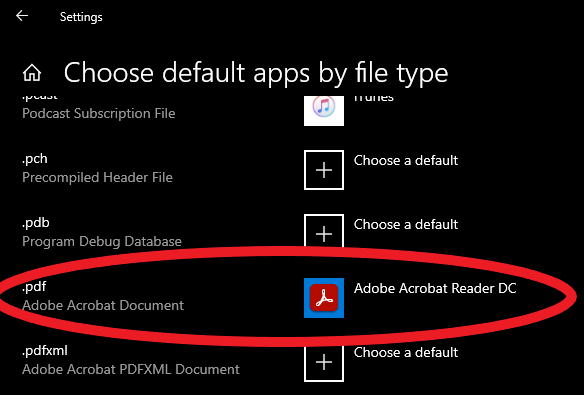Click the Adobe Acrobat Reader icon for .pdf
Viewport: 584px width, 395px height.
(x=324, y=298)
